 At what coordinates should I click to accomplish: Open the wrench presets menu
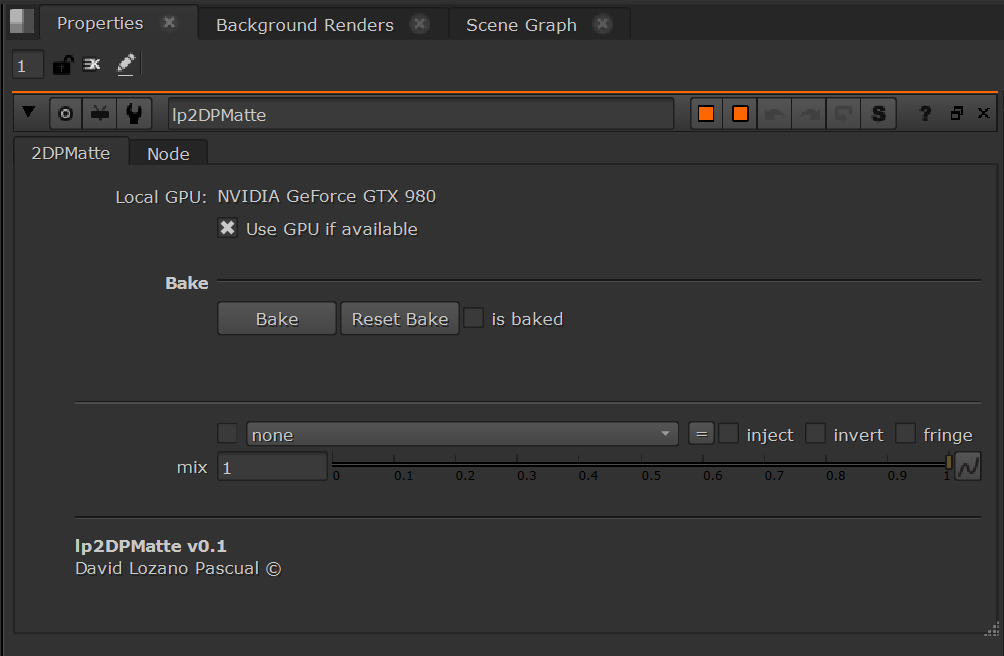click(134, 114)
